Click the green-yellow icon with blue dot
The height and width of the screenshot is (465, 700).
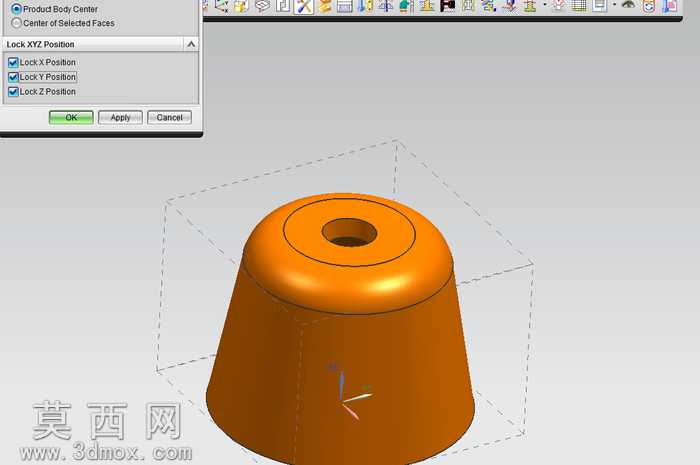pyautogui.click(x=489, y=6)
